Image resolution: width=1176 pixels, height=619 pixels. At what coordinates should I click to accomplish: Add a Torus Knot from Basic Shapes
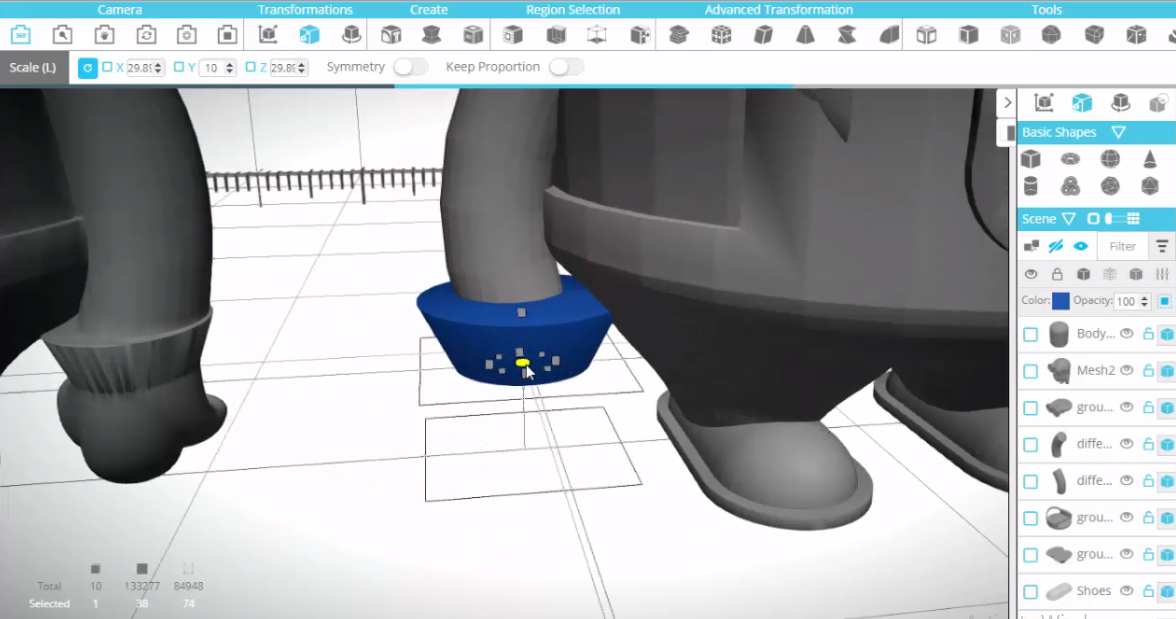click(x=1070, y=185)
